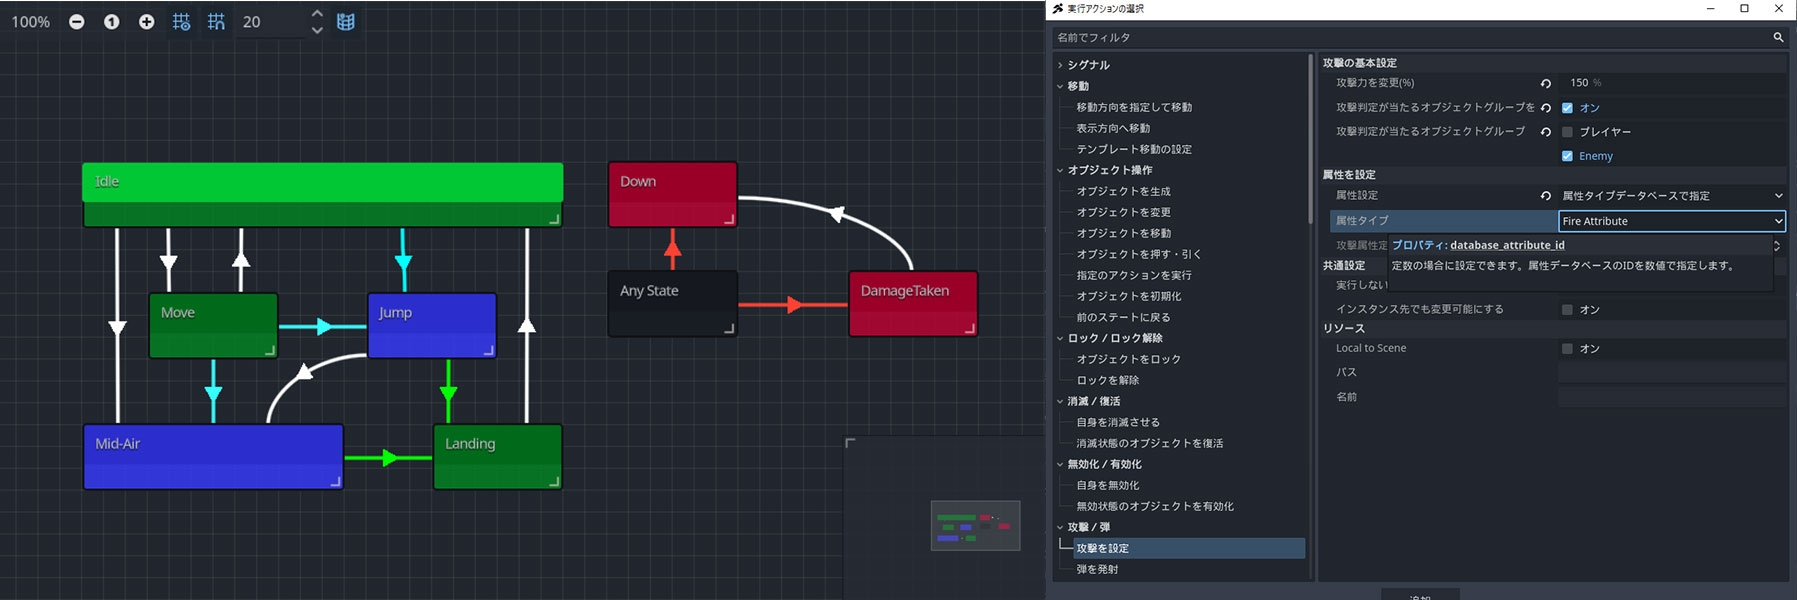Screen dimensions: 1797x600
Task: Click the search icon in the filter bar
Action: [x=1778, y=38]
